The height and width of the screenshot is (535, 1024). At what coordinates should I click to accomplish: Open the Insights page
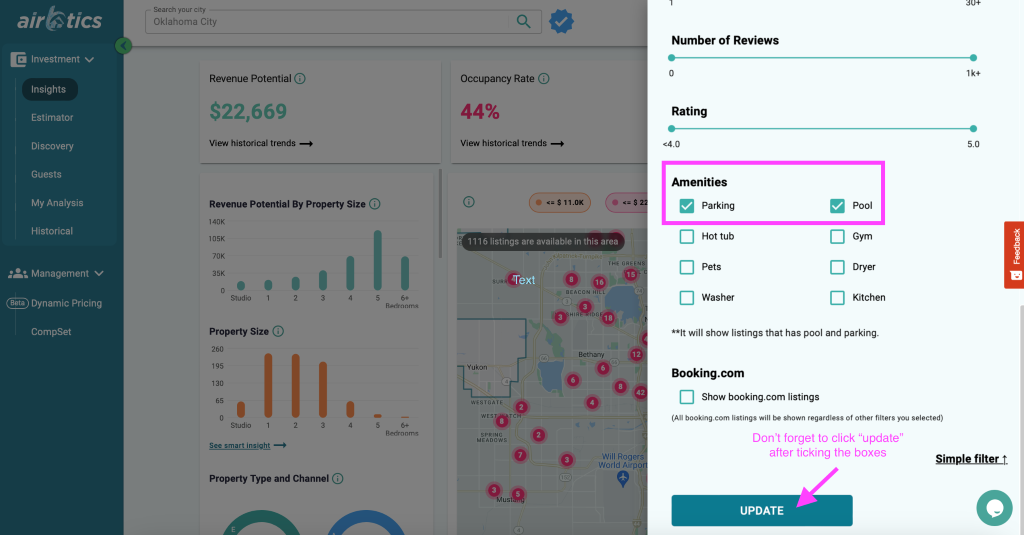[49, 89]
